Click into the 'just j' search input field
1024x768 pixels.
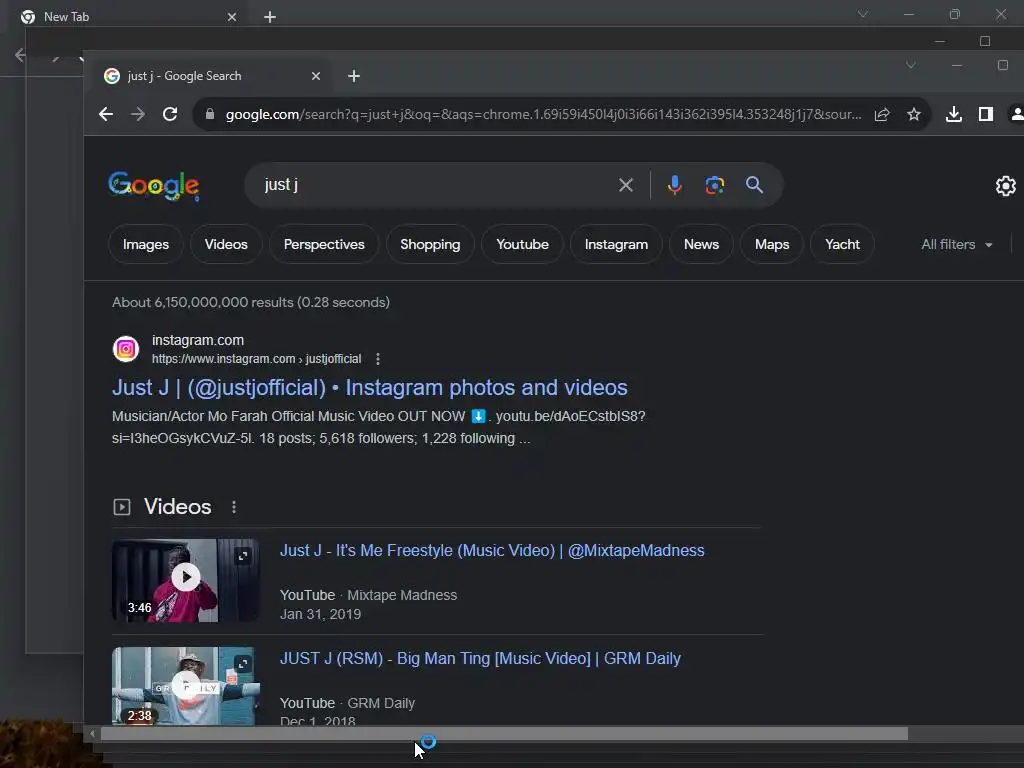[x=431, y=185]
